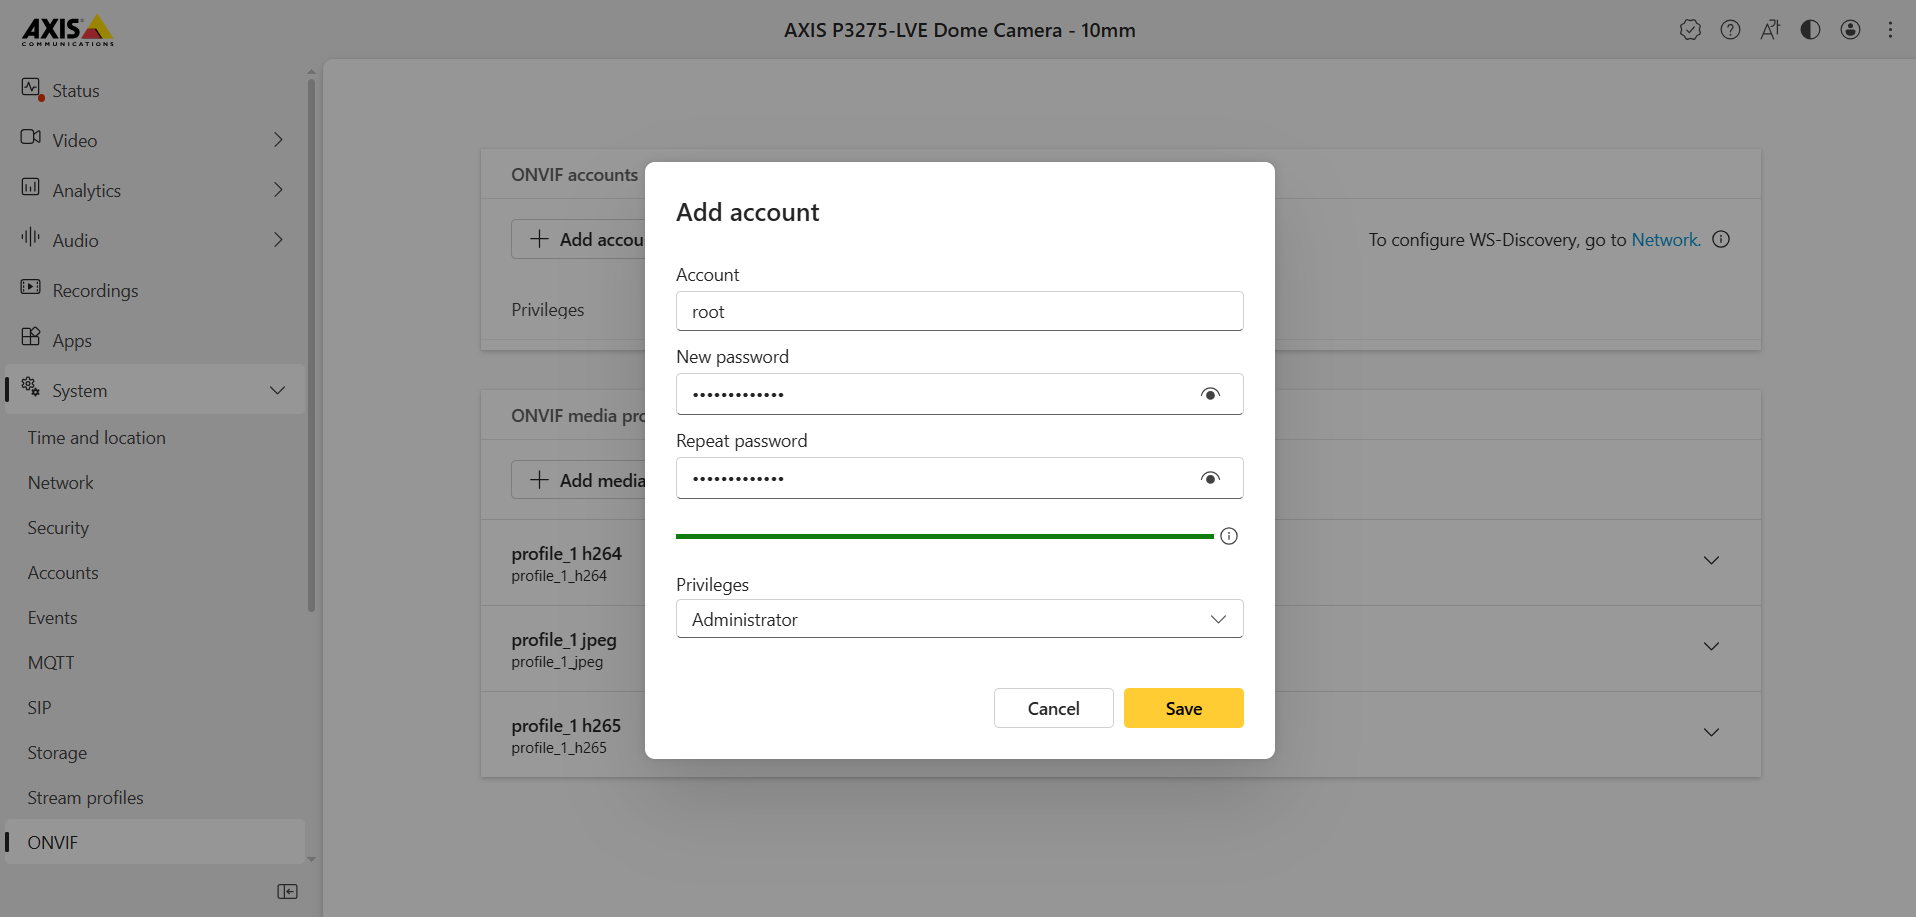Click the password strength info icon
The image size is (1916, 917).
tap(1229, 536)
